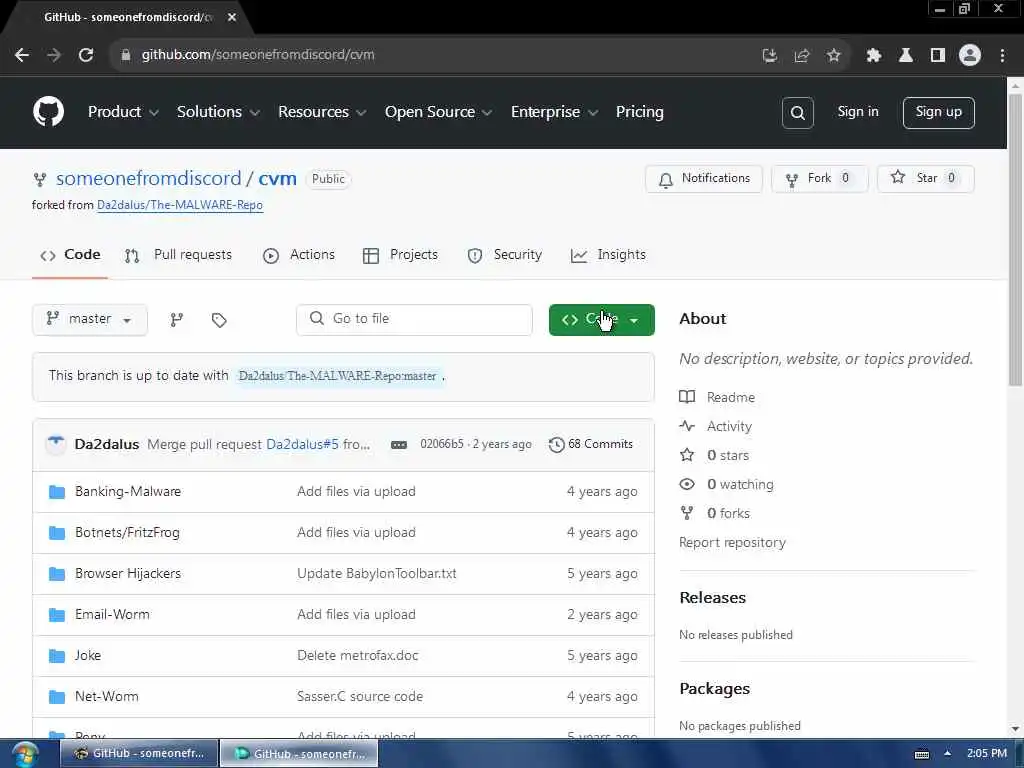Reload the page using refresh icon
Image resolution: width=1024 pixels, height=768 pixels.
tap(86, 55)
